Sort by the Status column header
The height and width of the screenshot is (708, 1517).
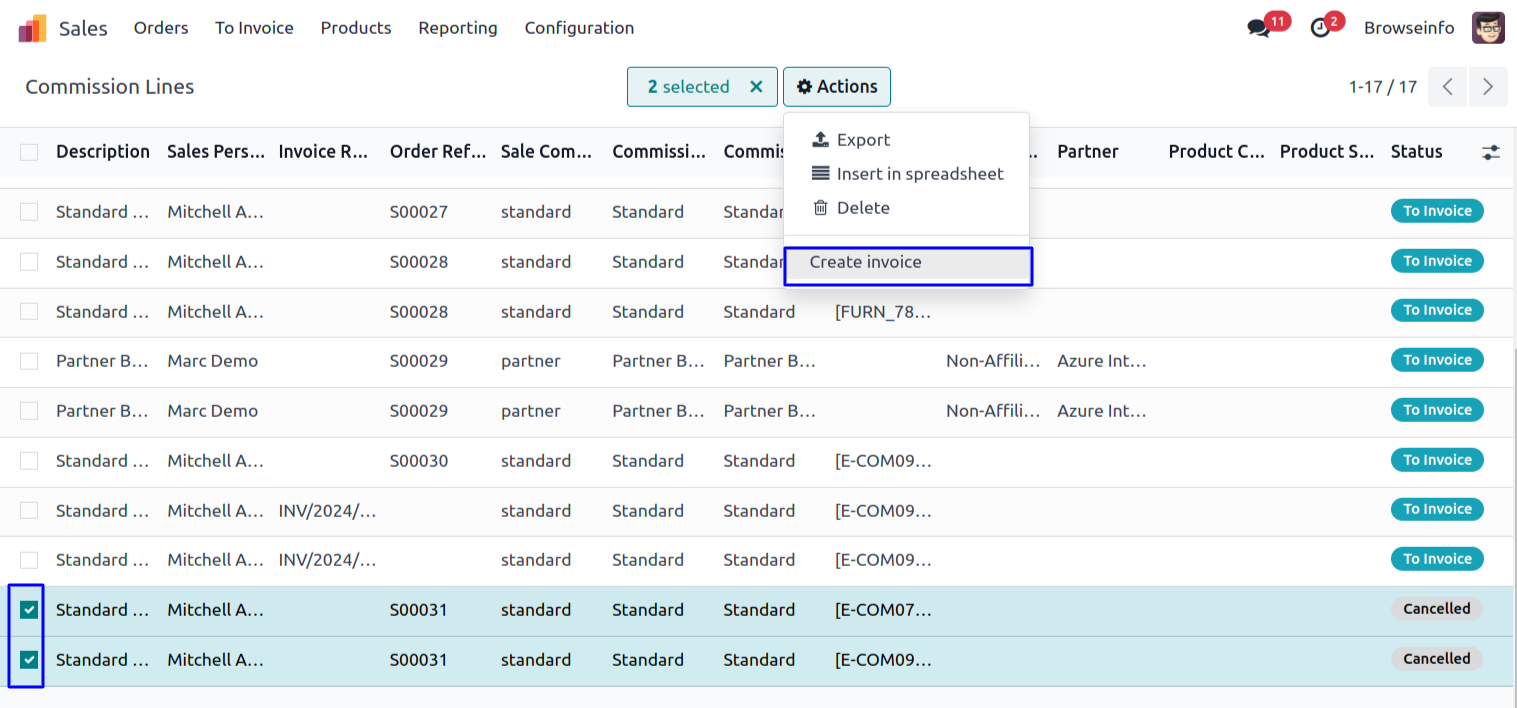[x=1416, y=152]
